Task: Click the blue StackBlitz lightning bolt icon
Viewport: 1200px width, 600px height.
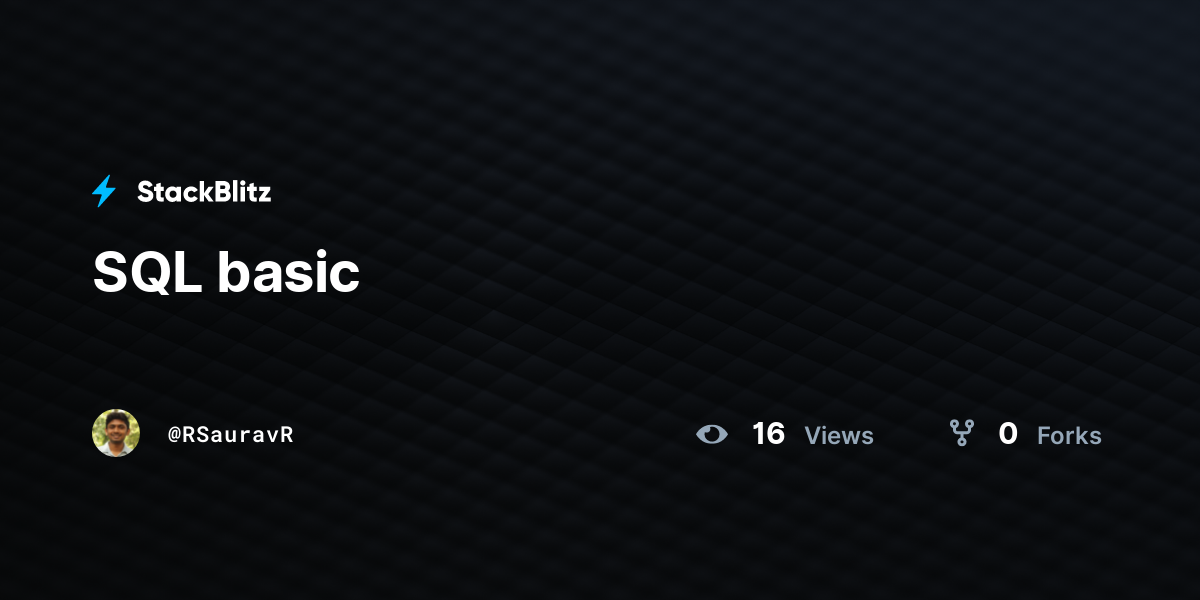Action: (x=104, y=191)
